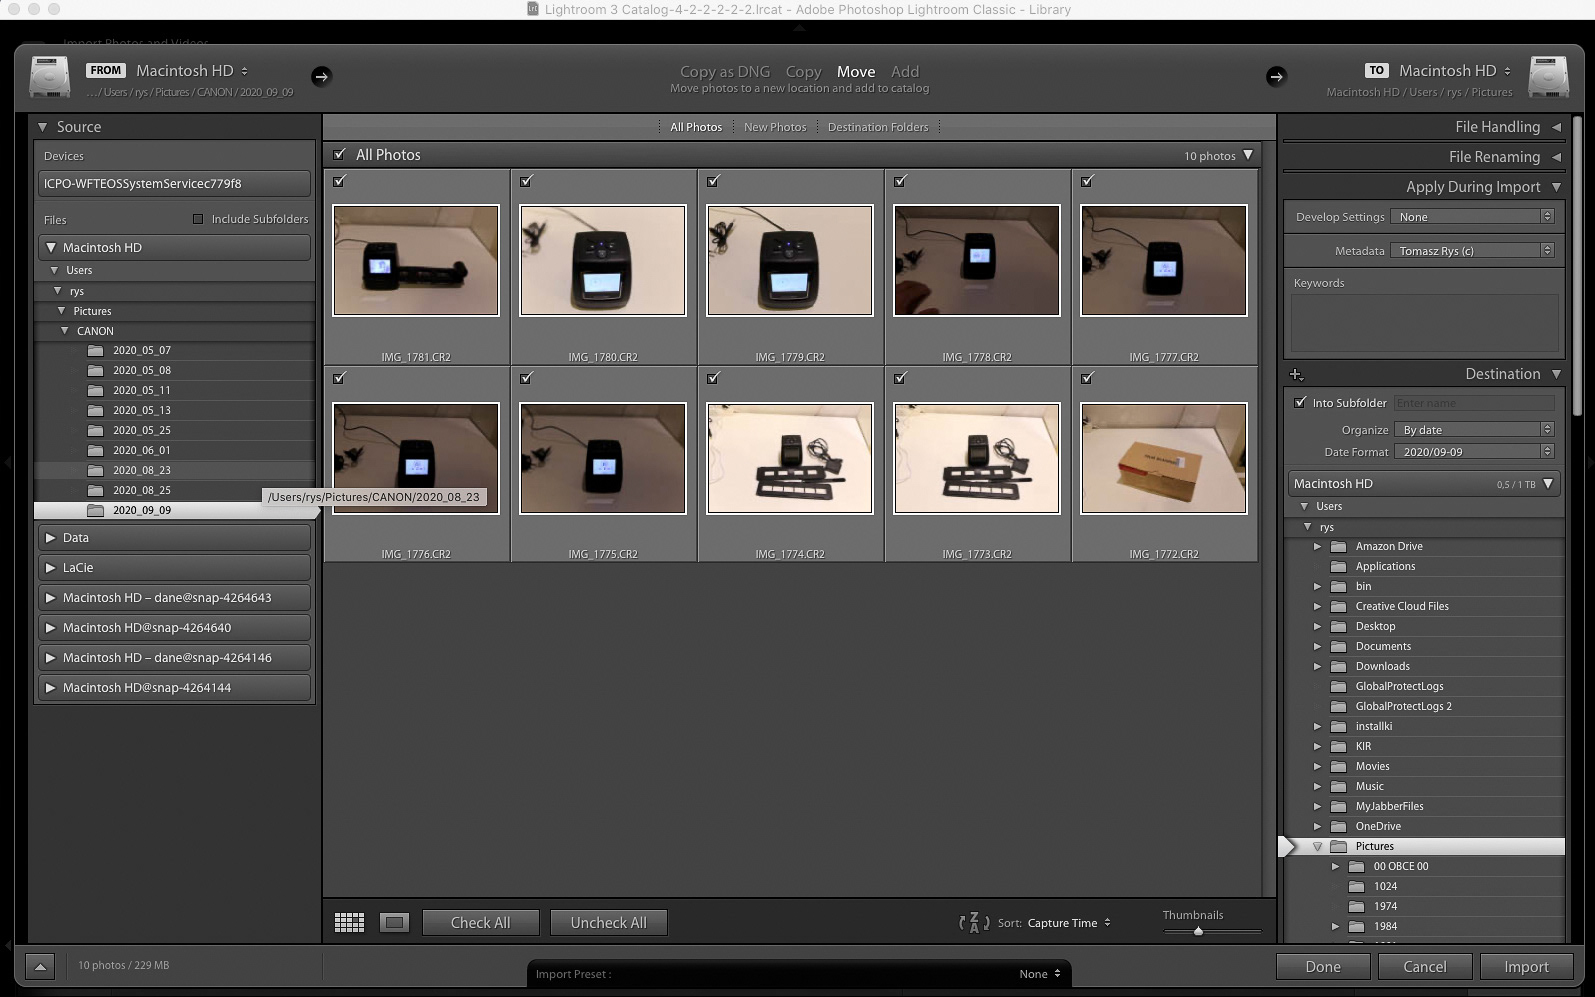
Task: Click the arrow next to the source path
Action: [321, 76]
